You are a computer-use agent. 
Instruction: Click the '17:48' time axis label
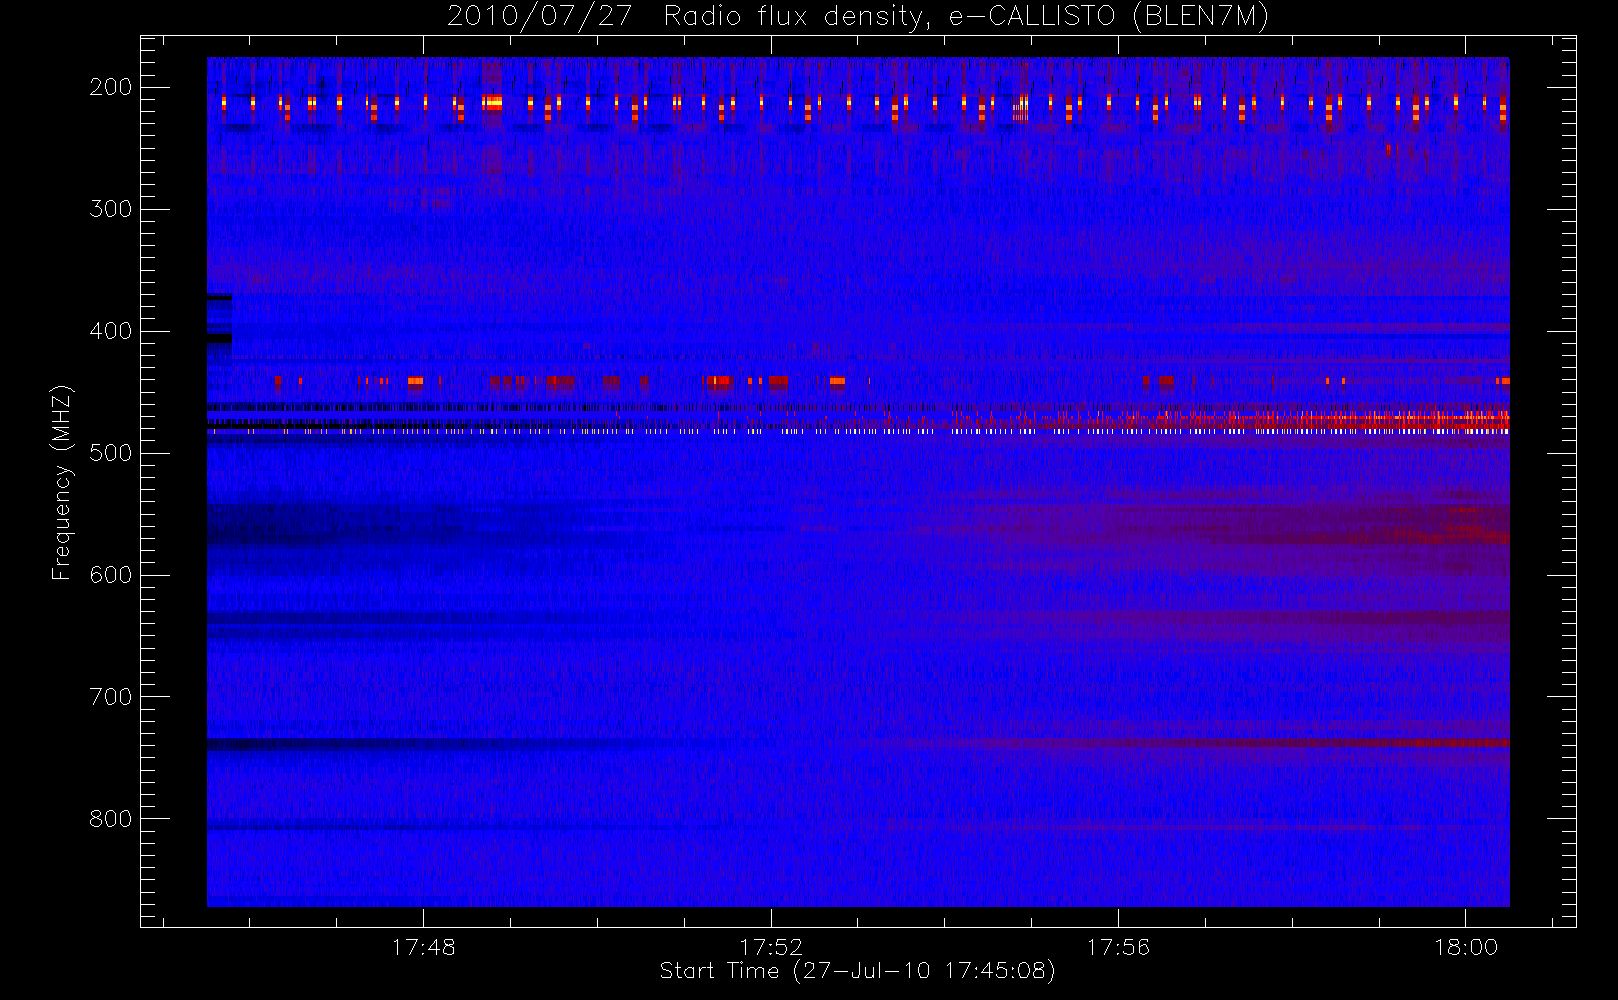423,947
